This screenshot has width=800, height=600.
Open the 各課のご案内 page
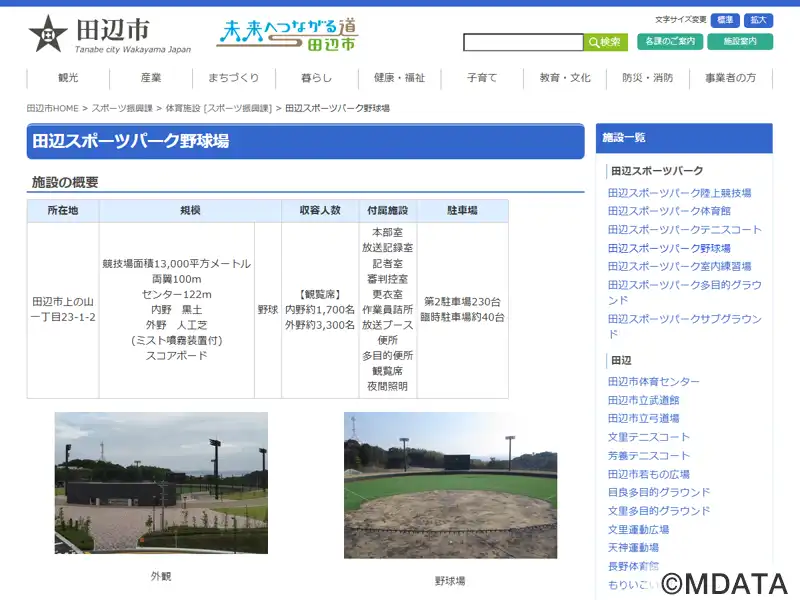[x=667, y=42]
